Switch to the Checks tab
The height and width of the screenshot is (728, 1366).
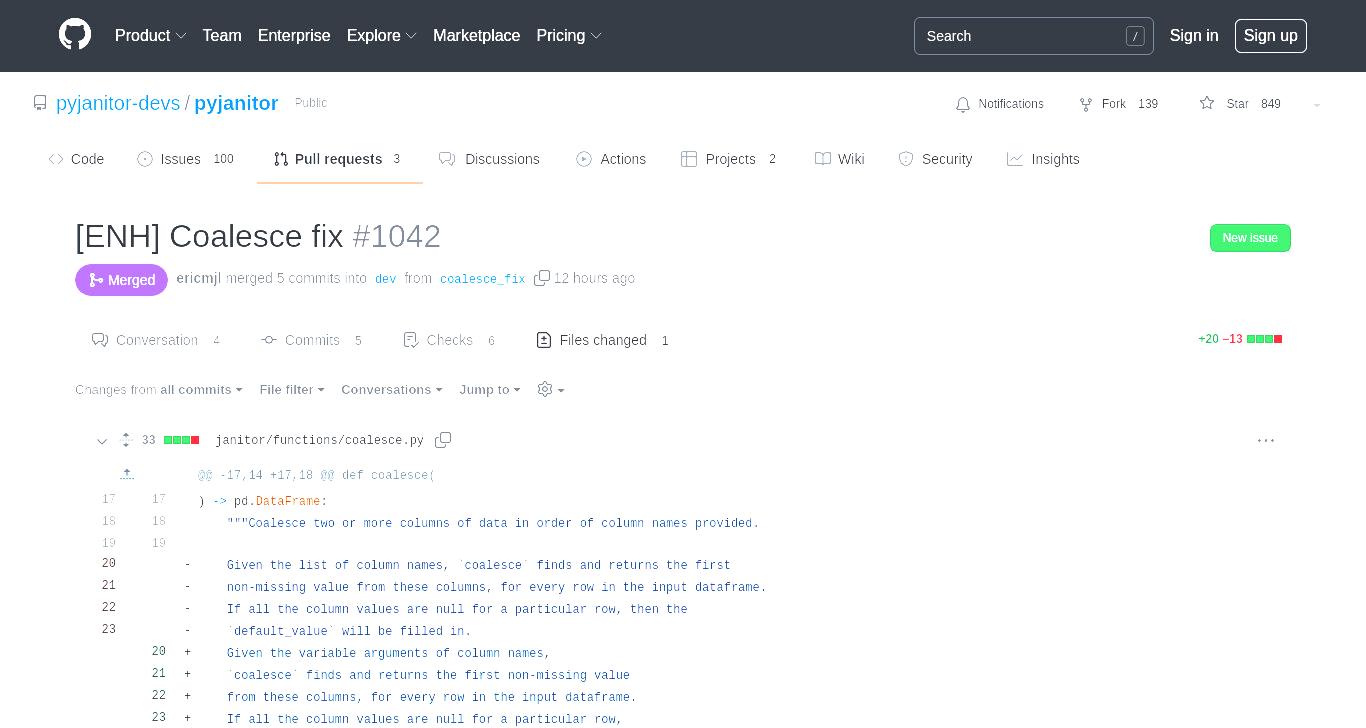click(x=450, y=340)
